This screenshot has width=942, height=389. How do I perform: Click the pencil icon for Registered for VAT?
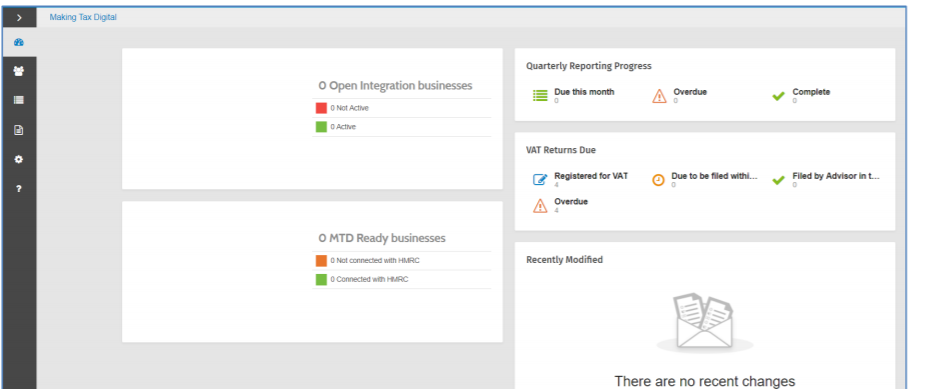click(540, 179)
